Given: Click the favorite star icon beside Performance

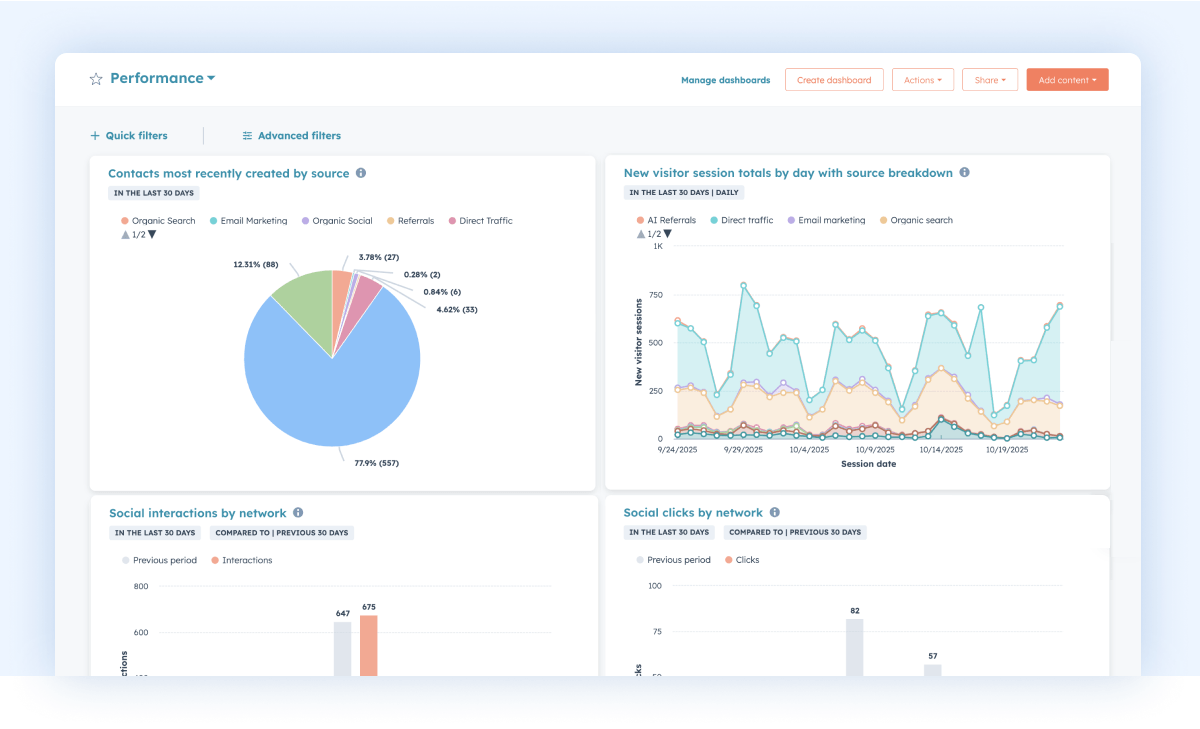Looking at the screenshot, I should click(x=96, y=79).
